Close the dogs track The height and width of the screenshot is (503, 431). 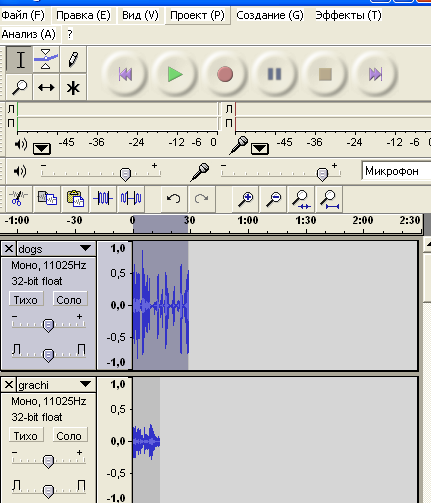click(x=9, y=249)
